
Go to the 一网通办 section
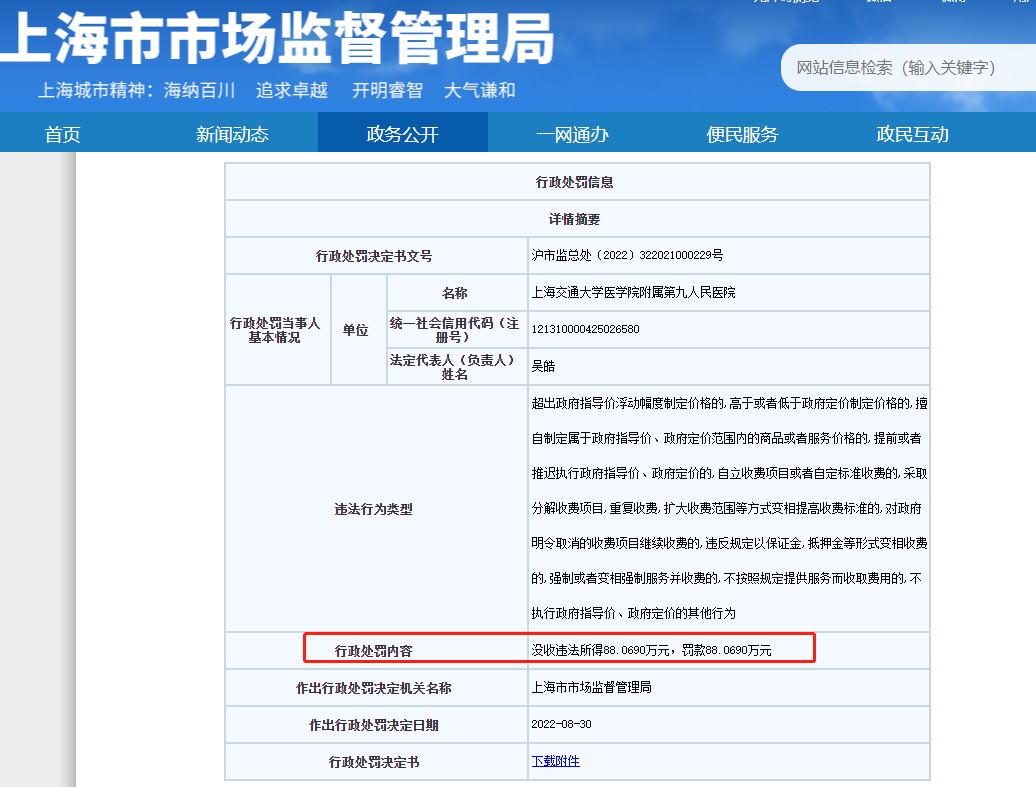point(572,134)
